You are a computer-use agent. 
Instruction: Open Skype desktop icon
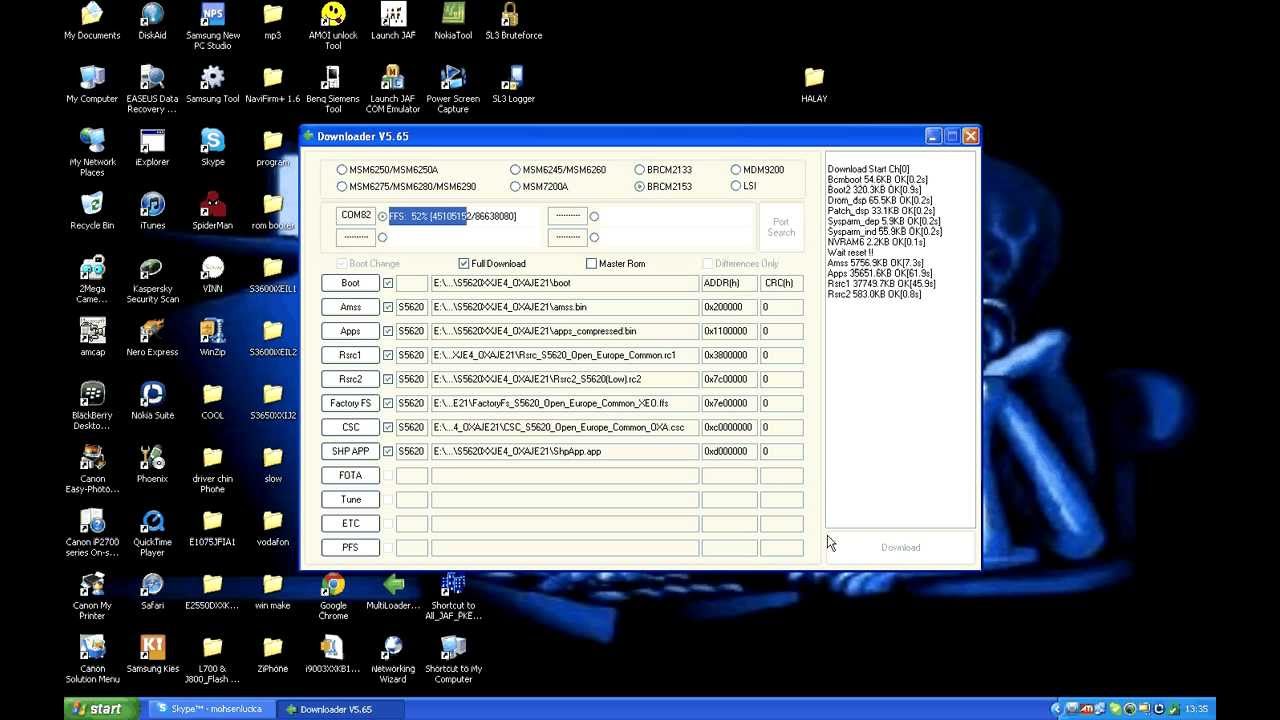212,148
